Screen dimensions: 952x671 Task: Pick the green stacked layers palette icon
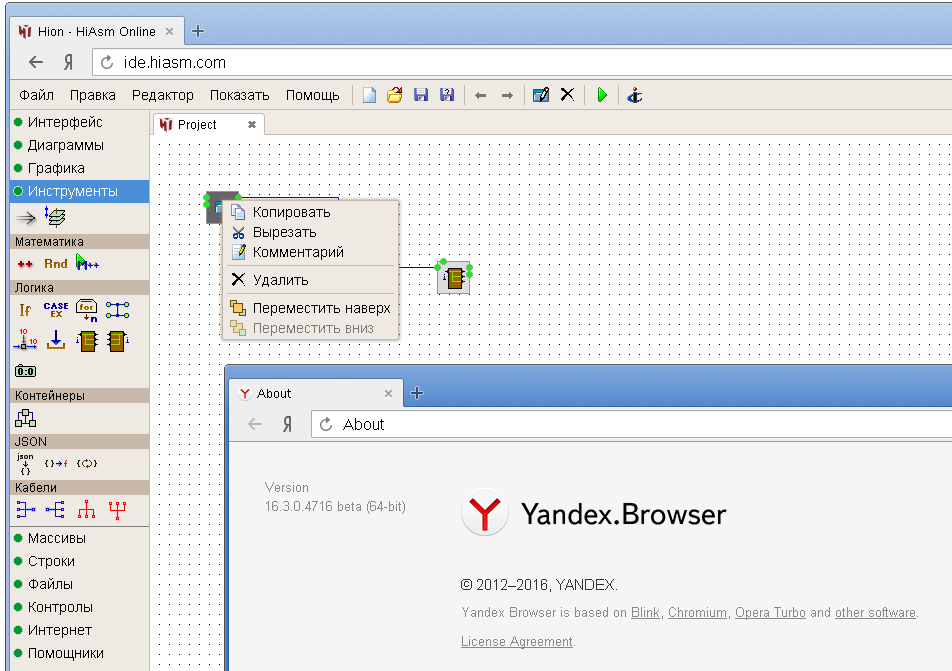coord(55,217)
